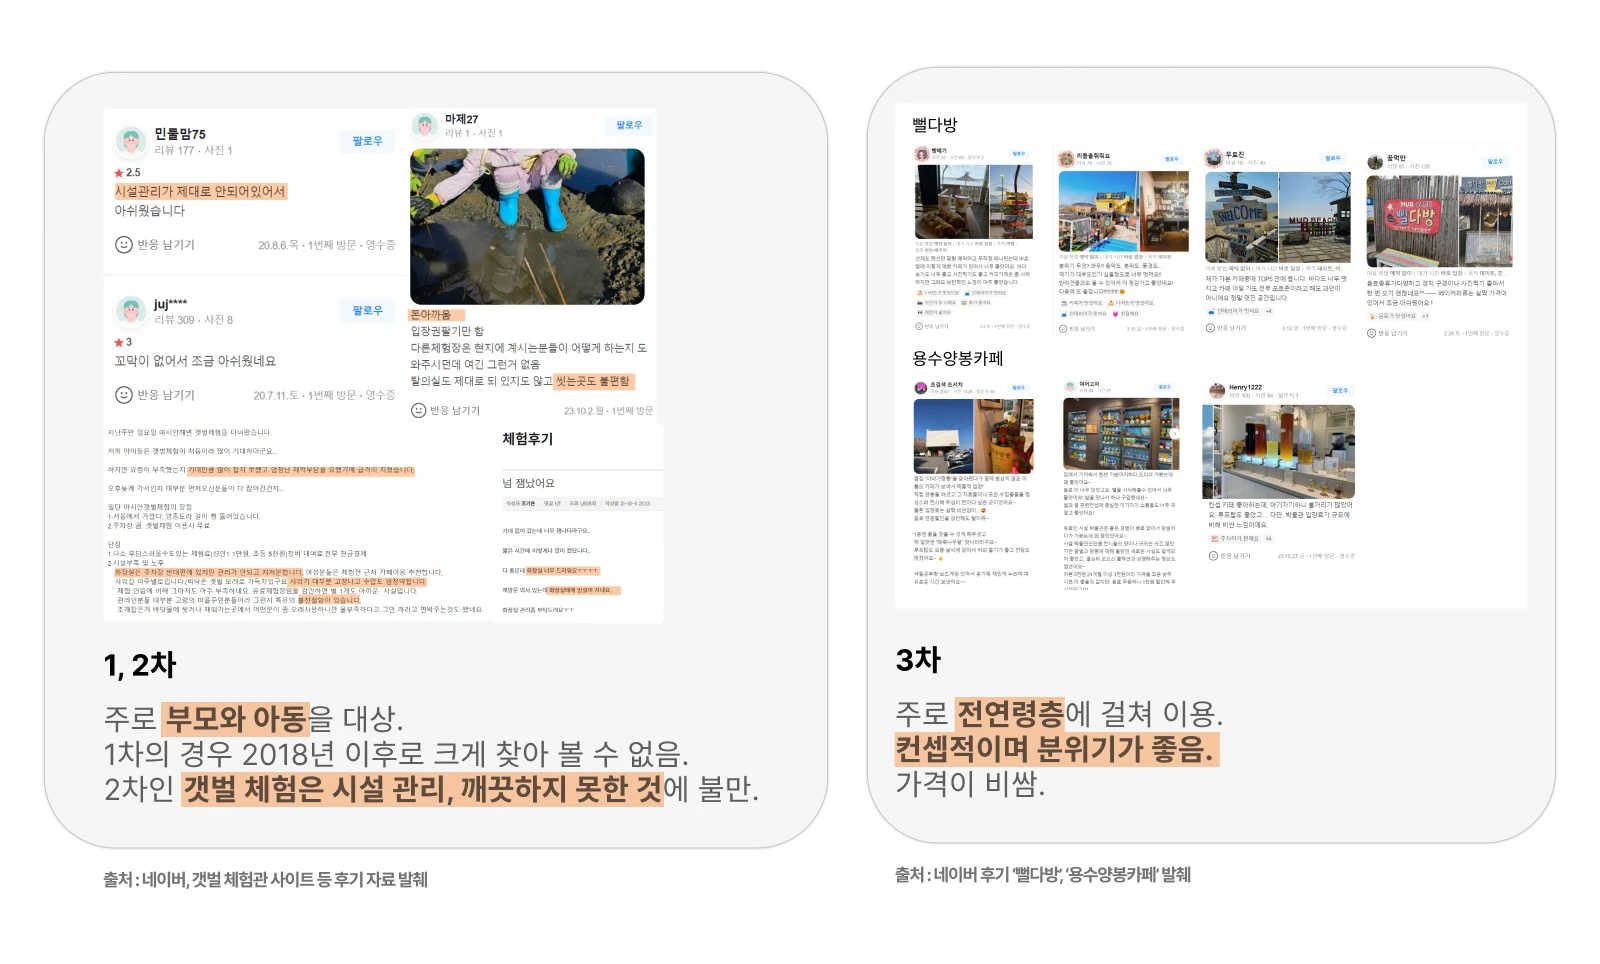The width and height of the screenshot is (1600, 964).
Task: Click the follow button above the building exterior photo
Action: (1018, 388)
